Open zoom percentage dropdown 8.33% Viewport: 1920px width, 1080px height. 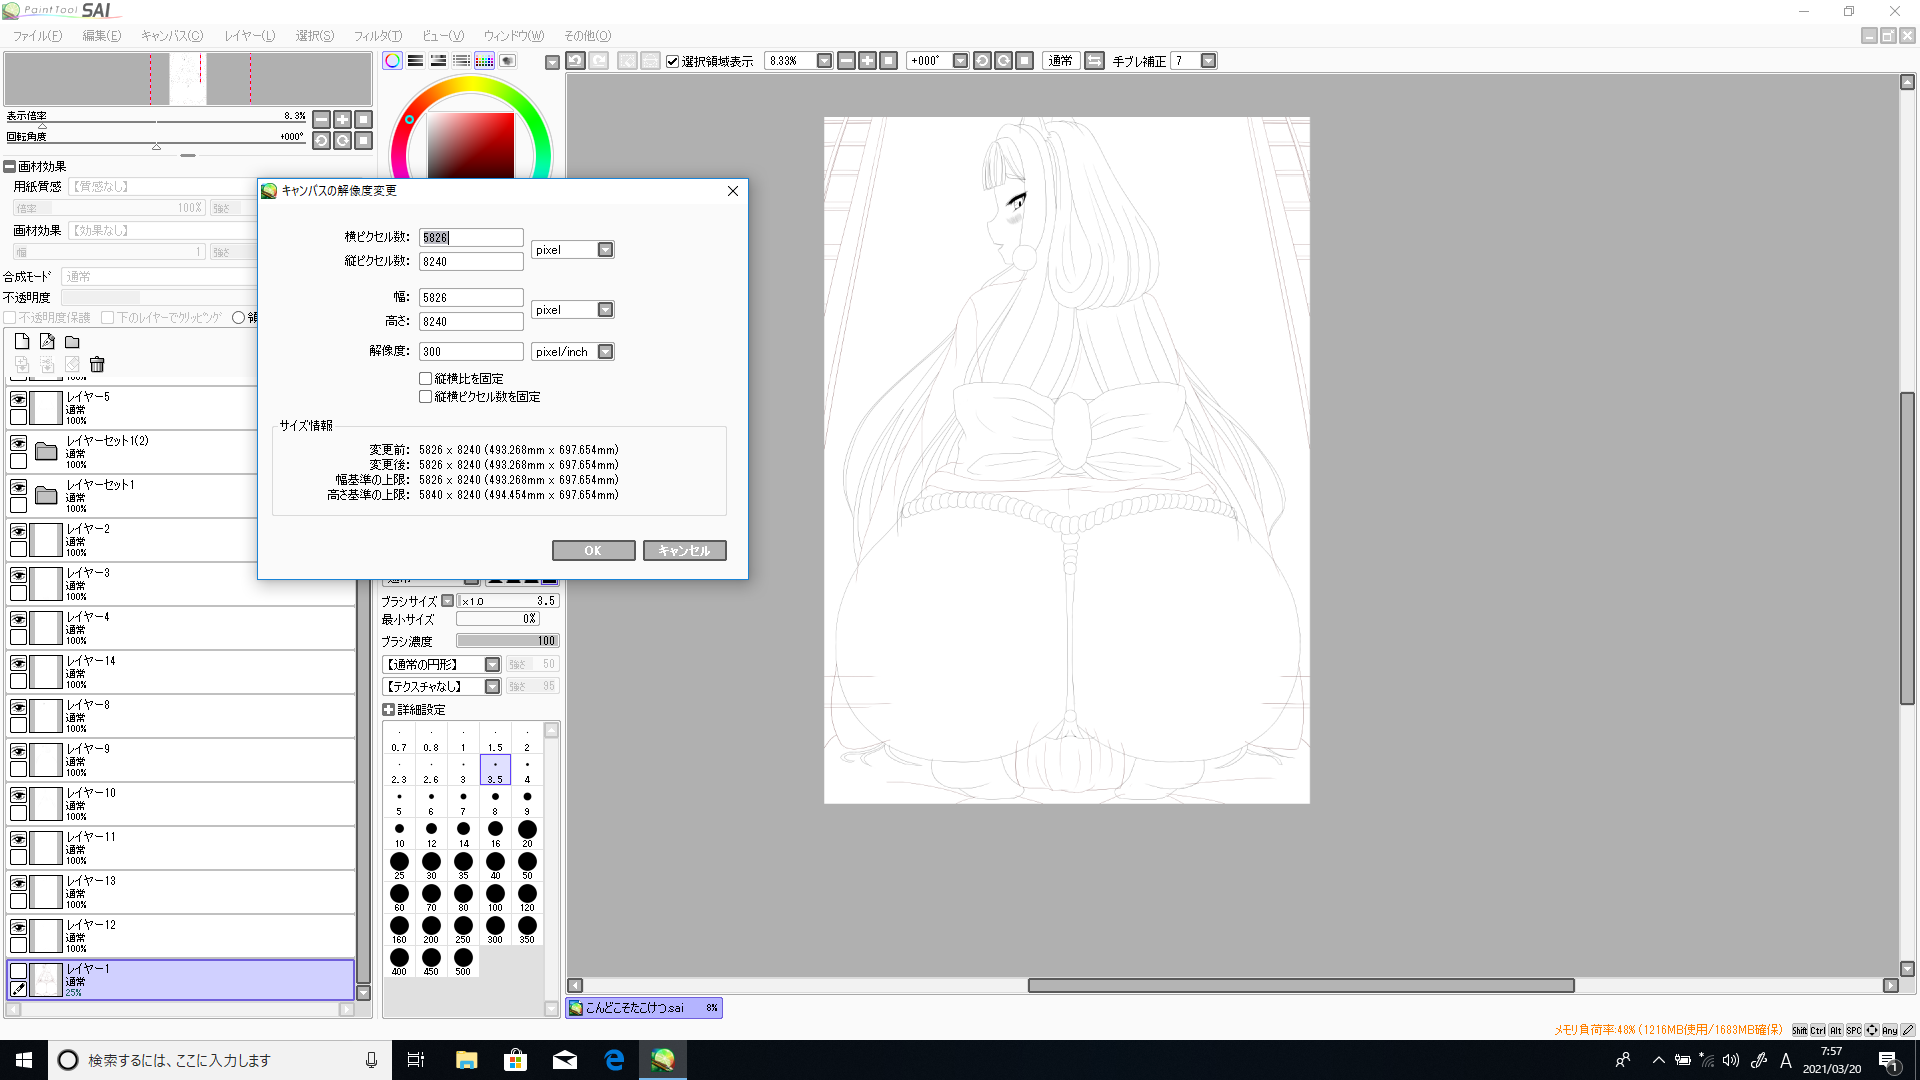click(x=824, y=61)
